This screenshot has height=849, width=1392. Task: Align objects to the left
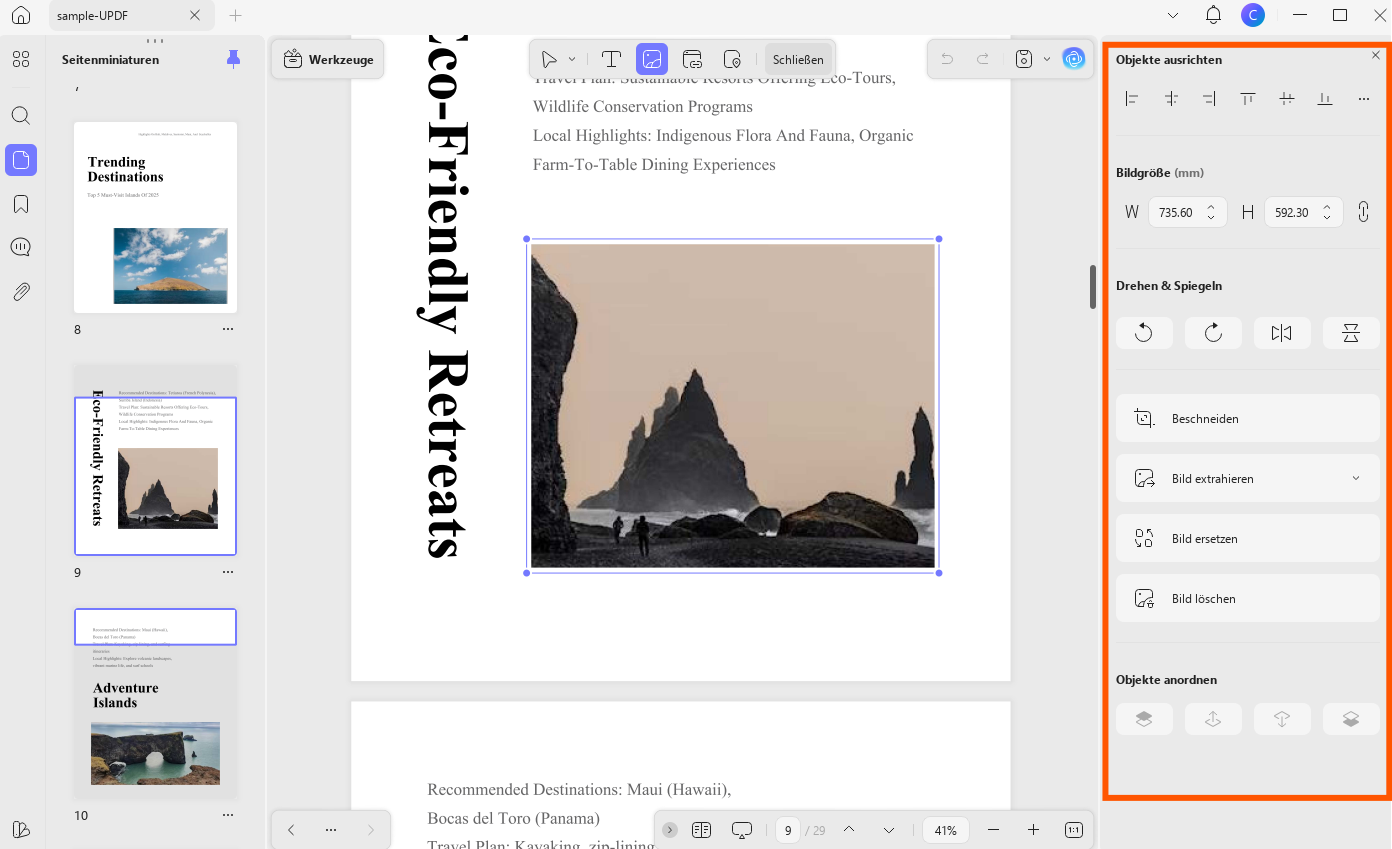coord(1132,98)
